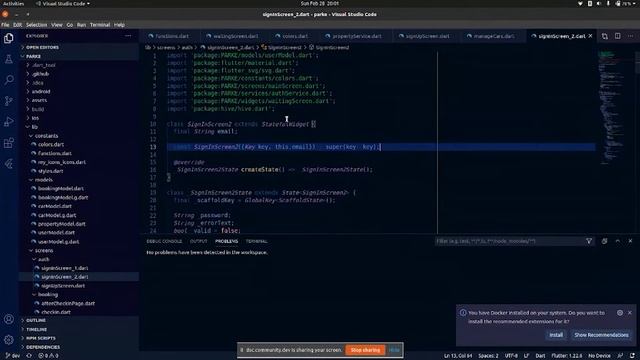Viewport: 640px width, 360px height.
Task: Open editor more actions ellipsis
Action: pyautogui.click(x=631, y=36)
